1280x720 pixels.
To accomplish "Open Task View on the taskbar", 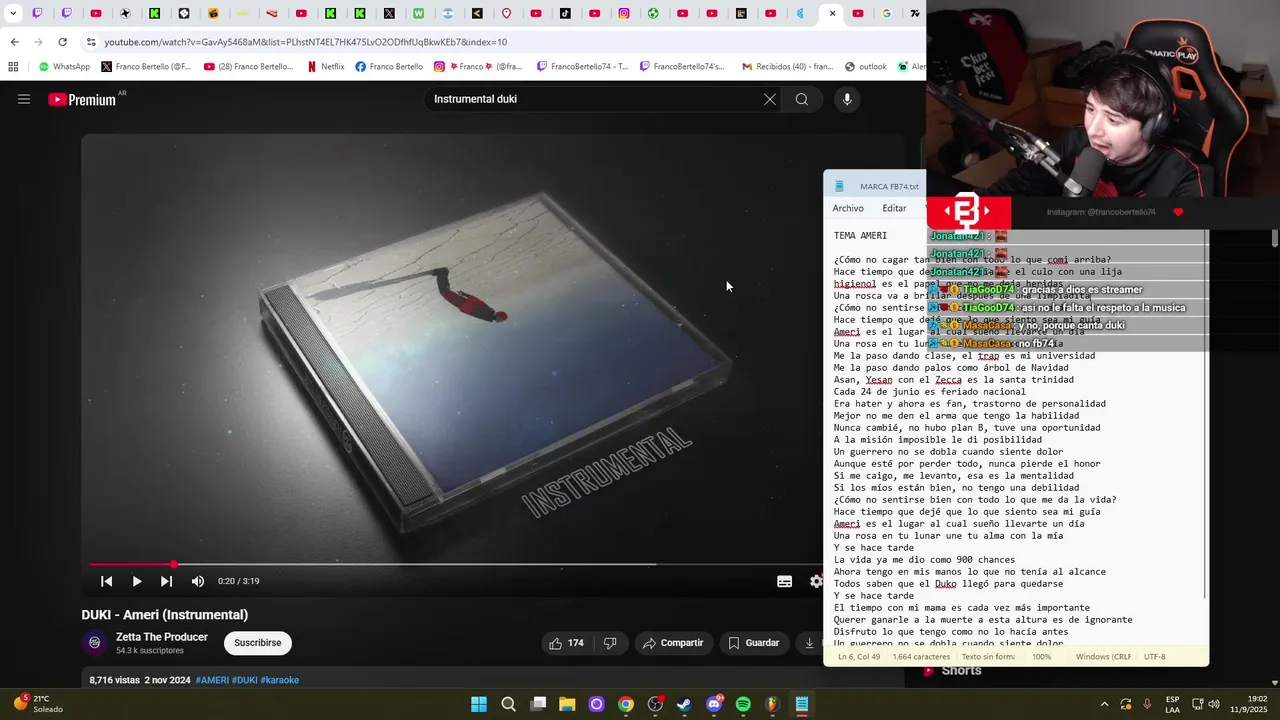I will (538, 704).
